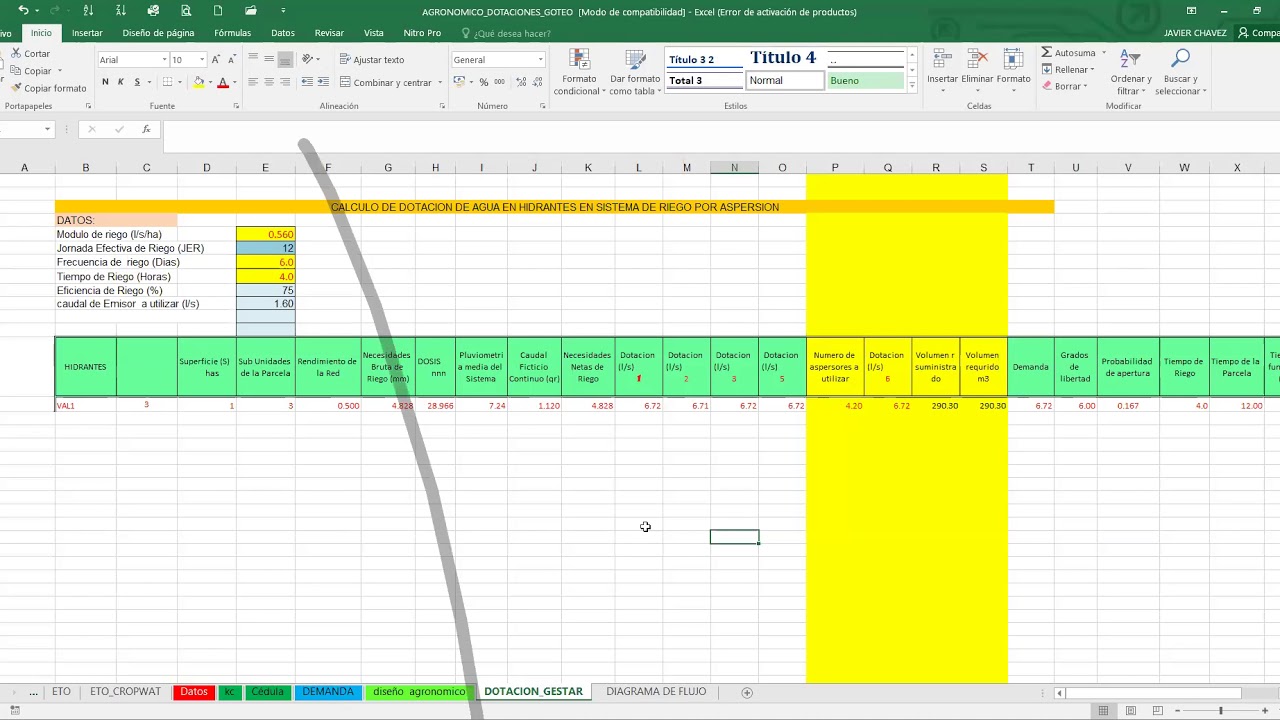Create a new blank workbook

pos(218,11)
